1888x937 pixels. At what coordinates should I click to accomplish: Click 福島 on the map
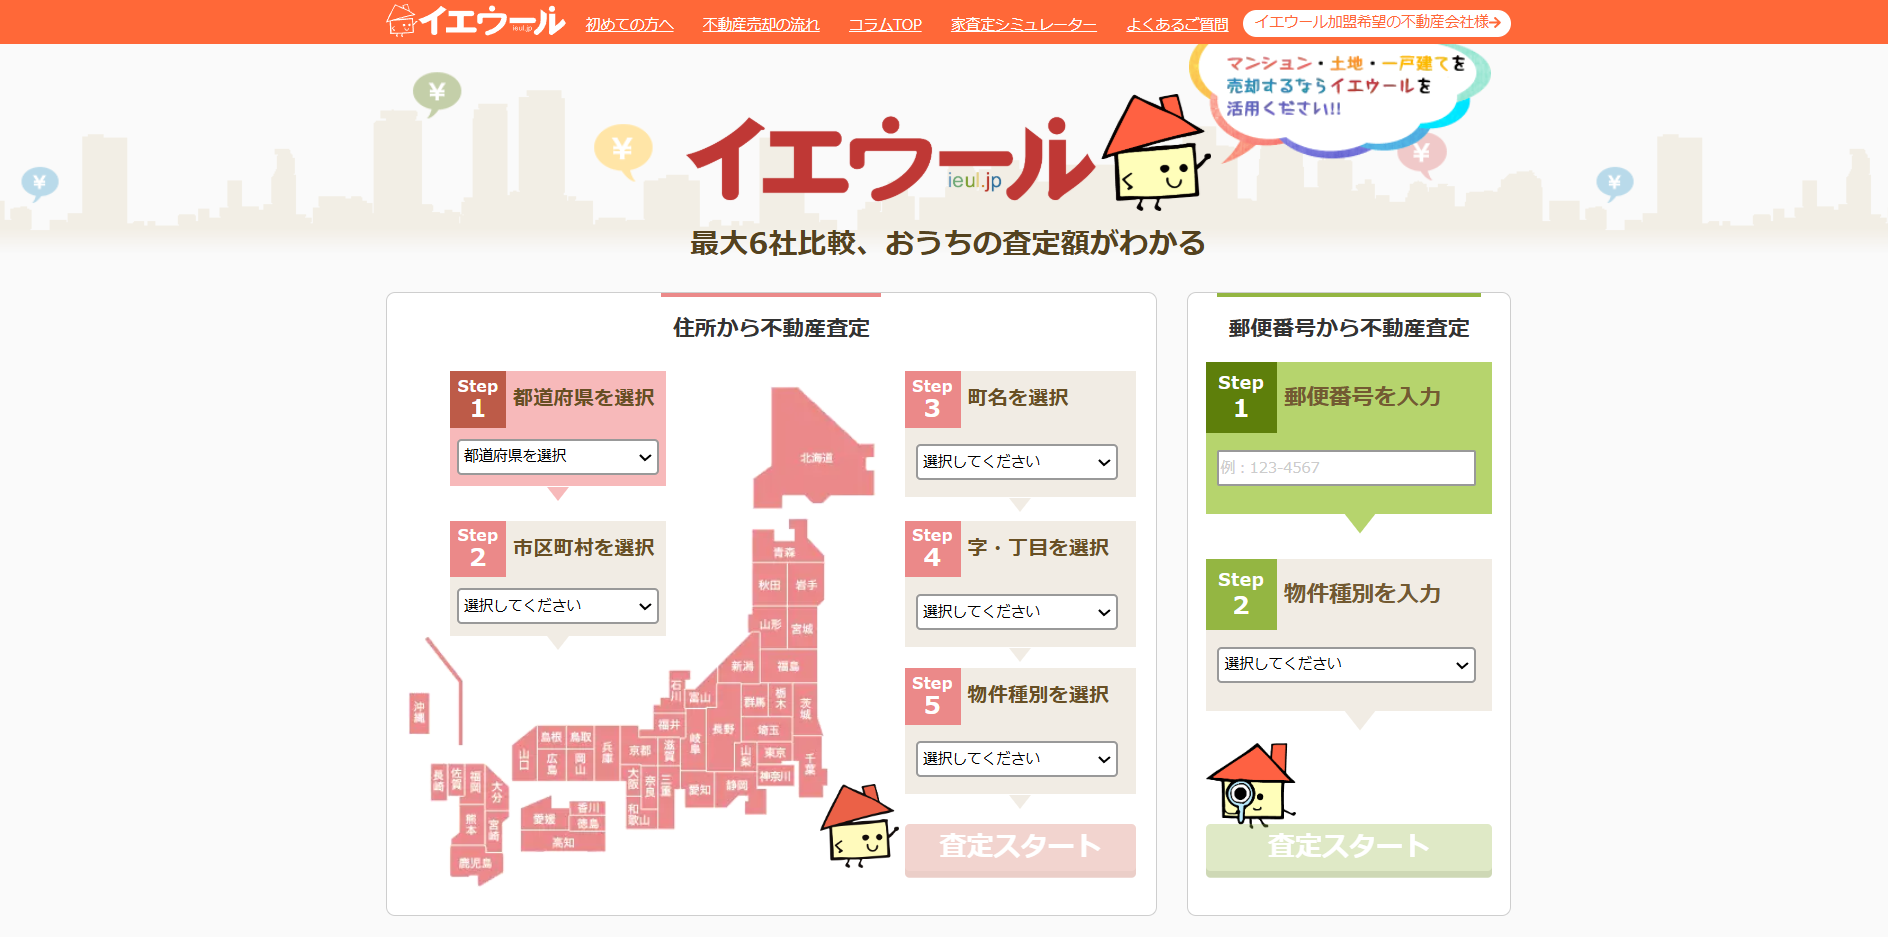789,666
